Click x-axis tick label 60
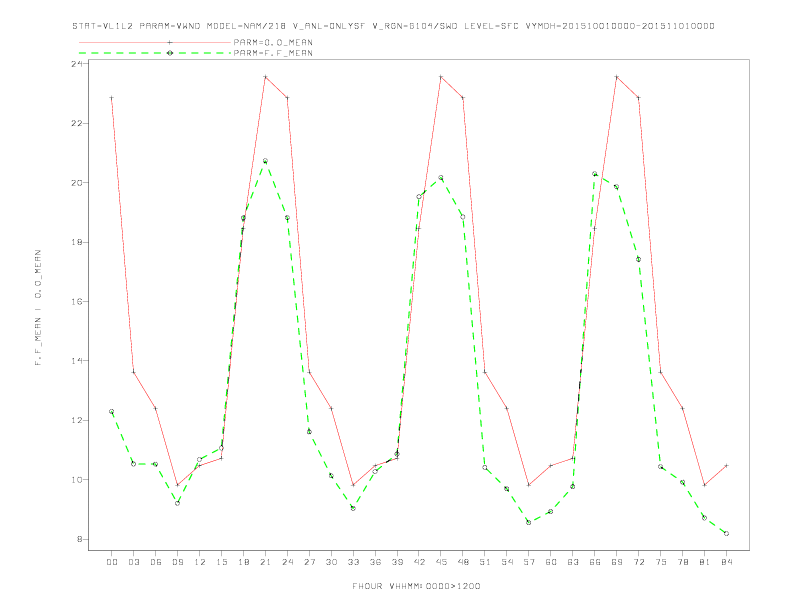The width and height of the screenshot is (792, 612). [x=551, y=562]
